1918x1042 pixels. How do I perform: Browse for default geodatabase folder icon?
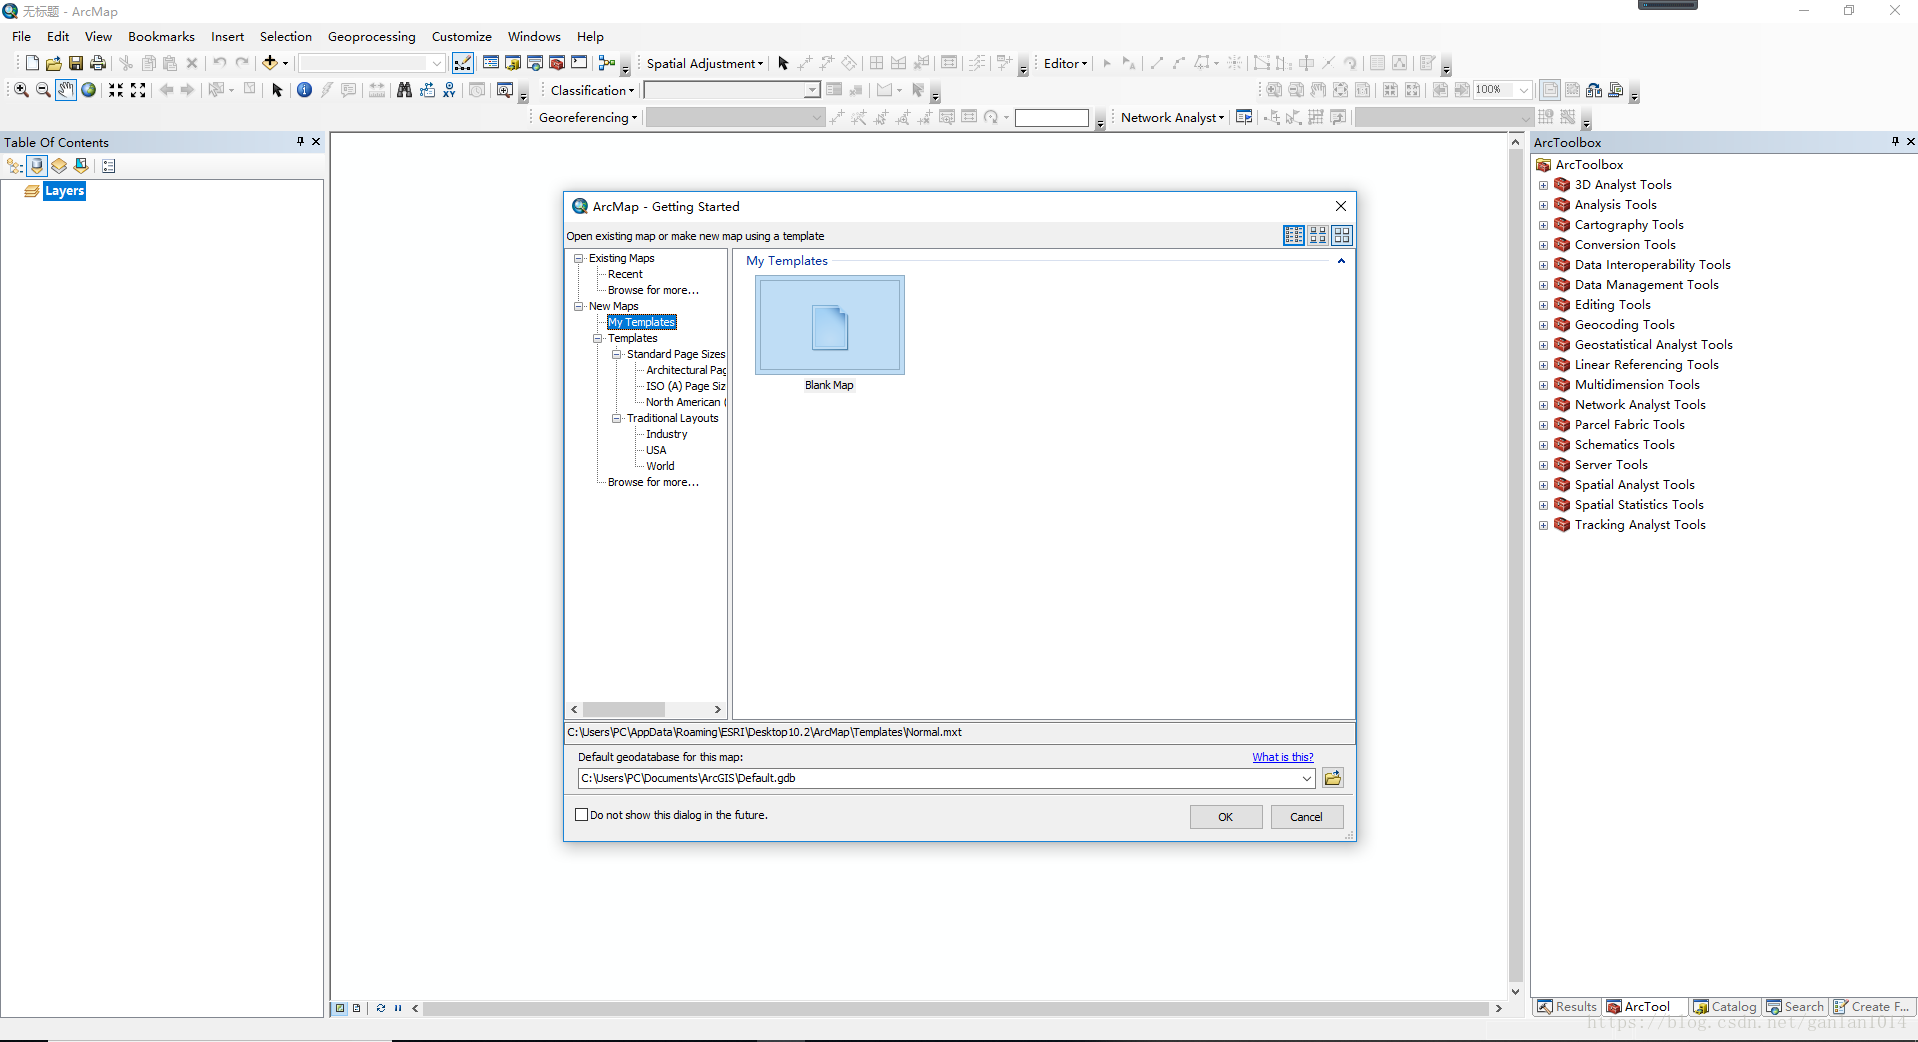tap(1332, 778)
